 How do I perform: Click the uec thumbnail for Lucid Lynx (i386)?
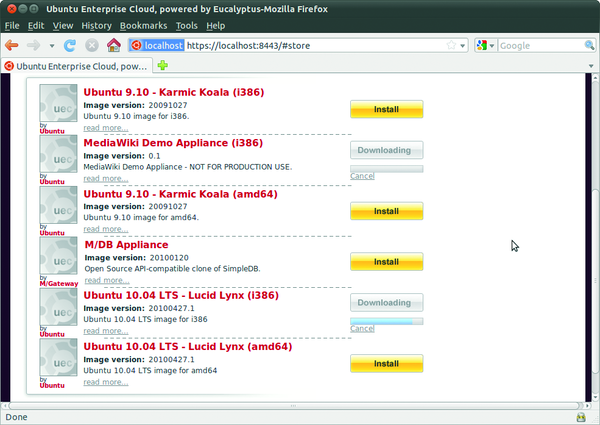click(59, 307)
